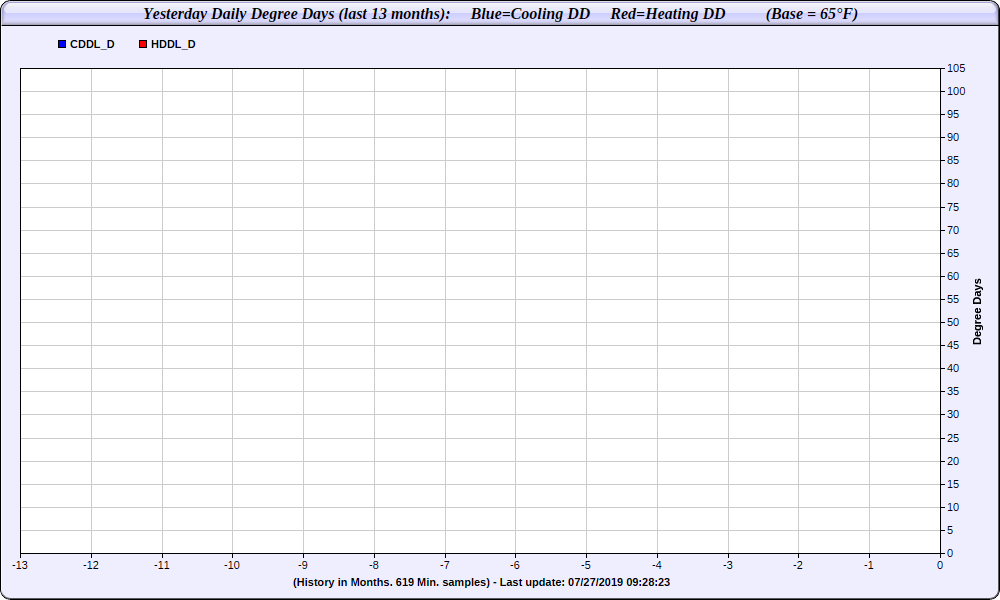
Task: Click the 105 y-axis label
Action: 956,68
